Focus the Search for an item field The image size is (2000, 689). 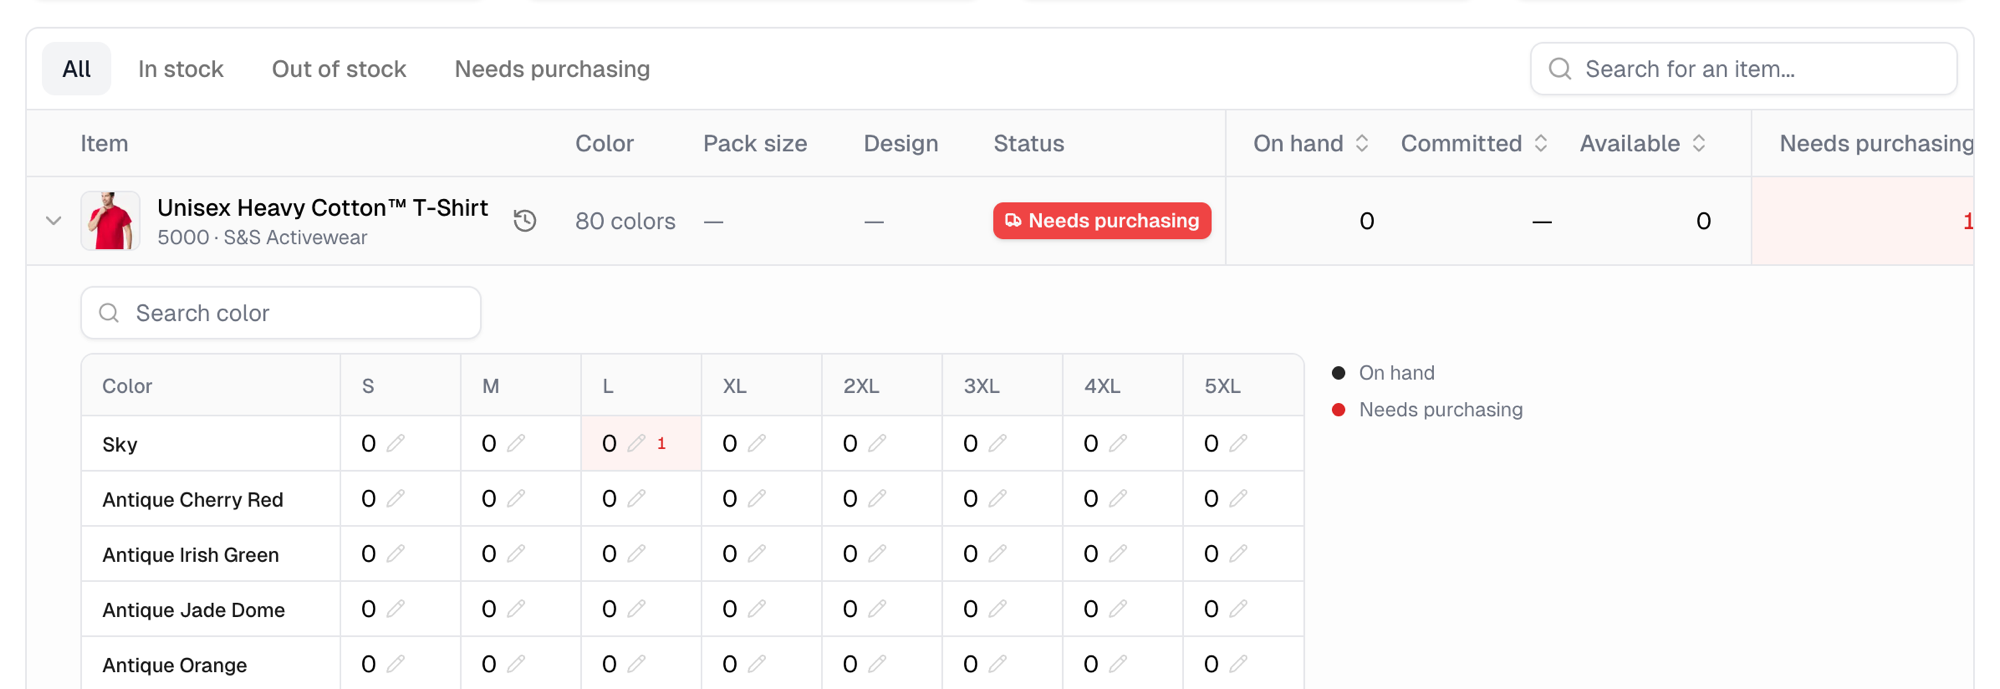pos(1744,69)
